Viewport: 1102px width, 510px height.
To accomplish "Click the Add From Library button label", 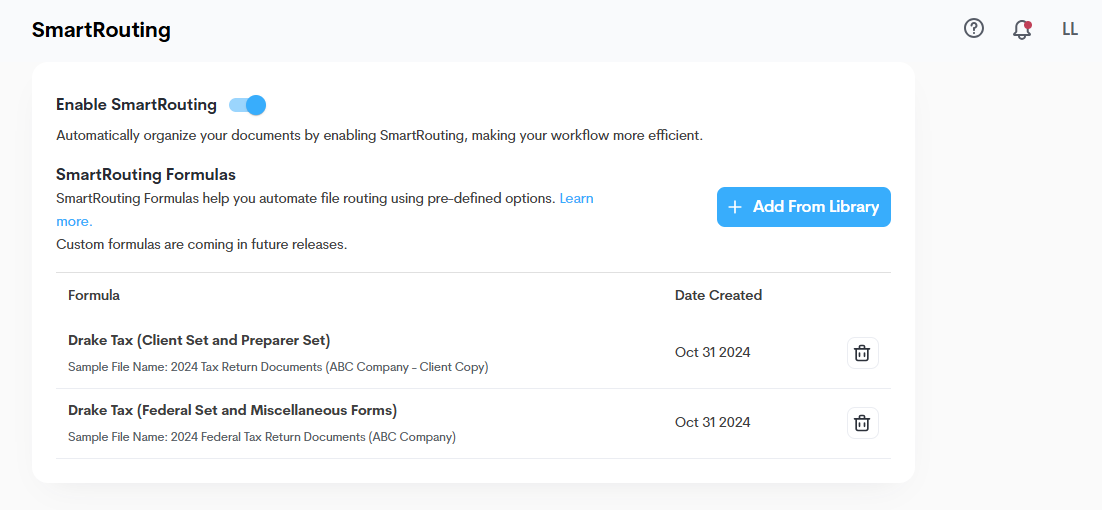I will pos(815,207).
